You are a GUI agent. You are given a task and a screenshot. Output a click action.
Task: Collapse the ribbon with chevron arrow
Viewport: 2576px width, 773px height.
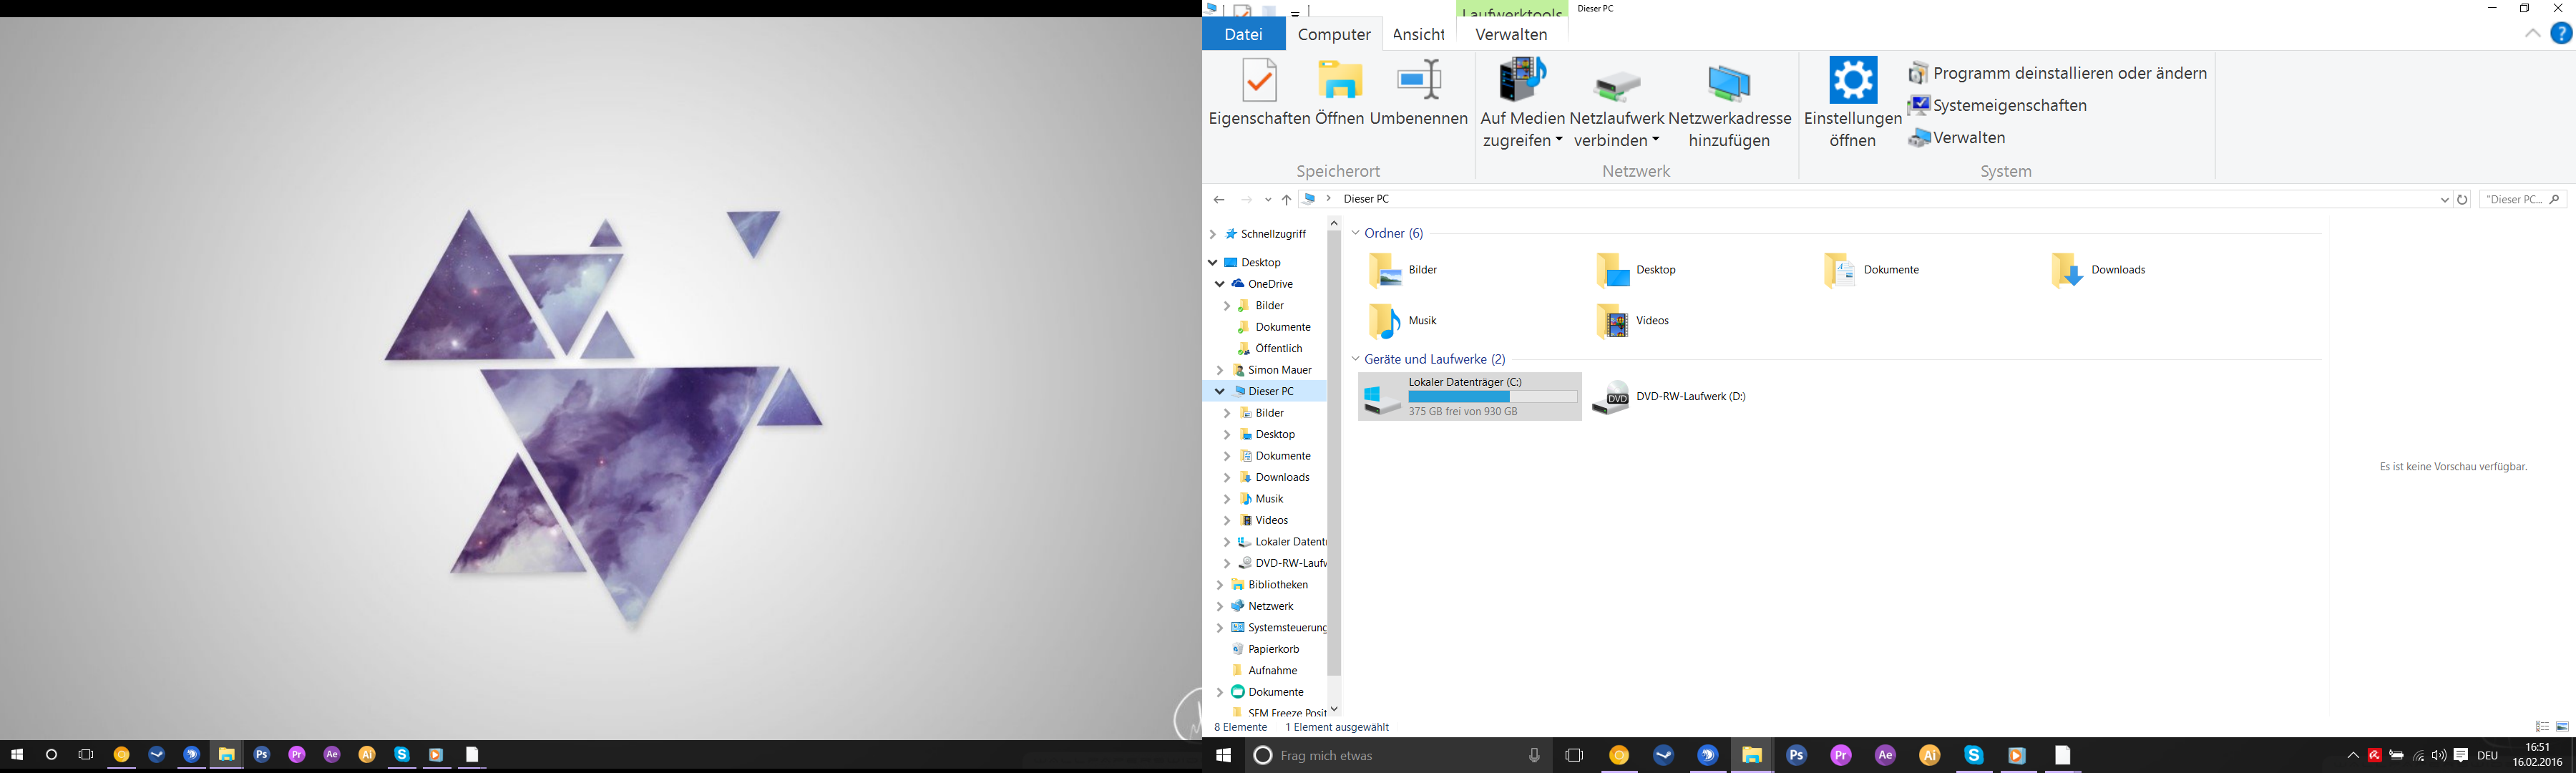[x=2532, y=34]
